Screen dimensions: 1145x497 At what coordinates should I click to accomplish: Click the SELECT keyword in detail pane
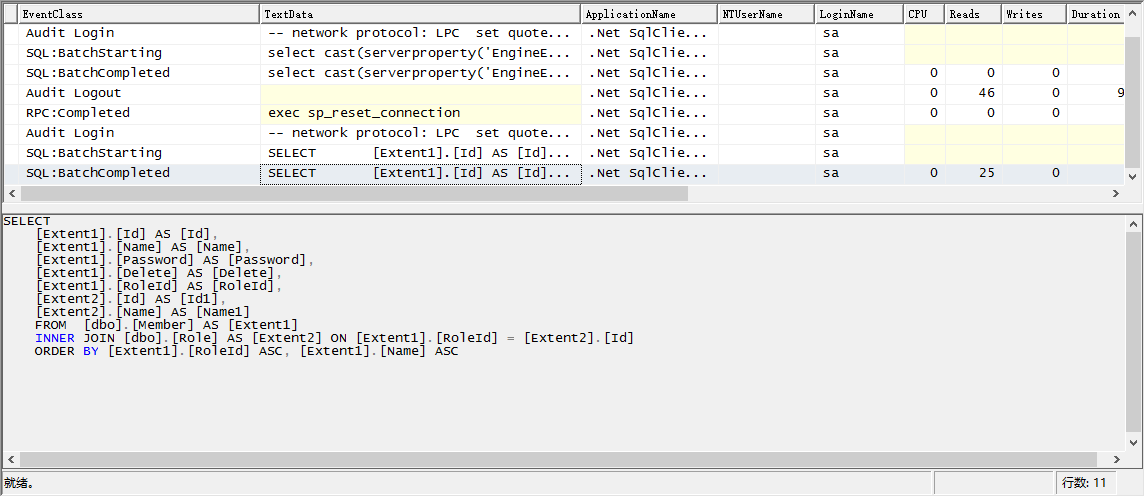(x=27, y=221)
